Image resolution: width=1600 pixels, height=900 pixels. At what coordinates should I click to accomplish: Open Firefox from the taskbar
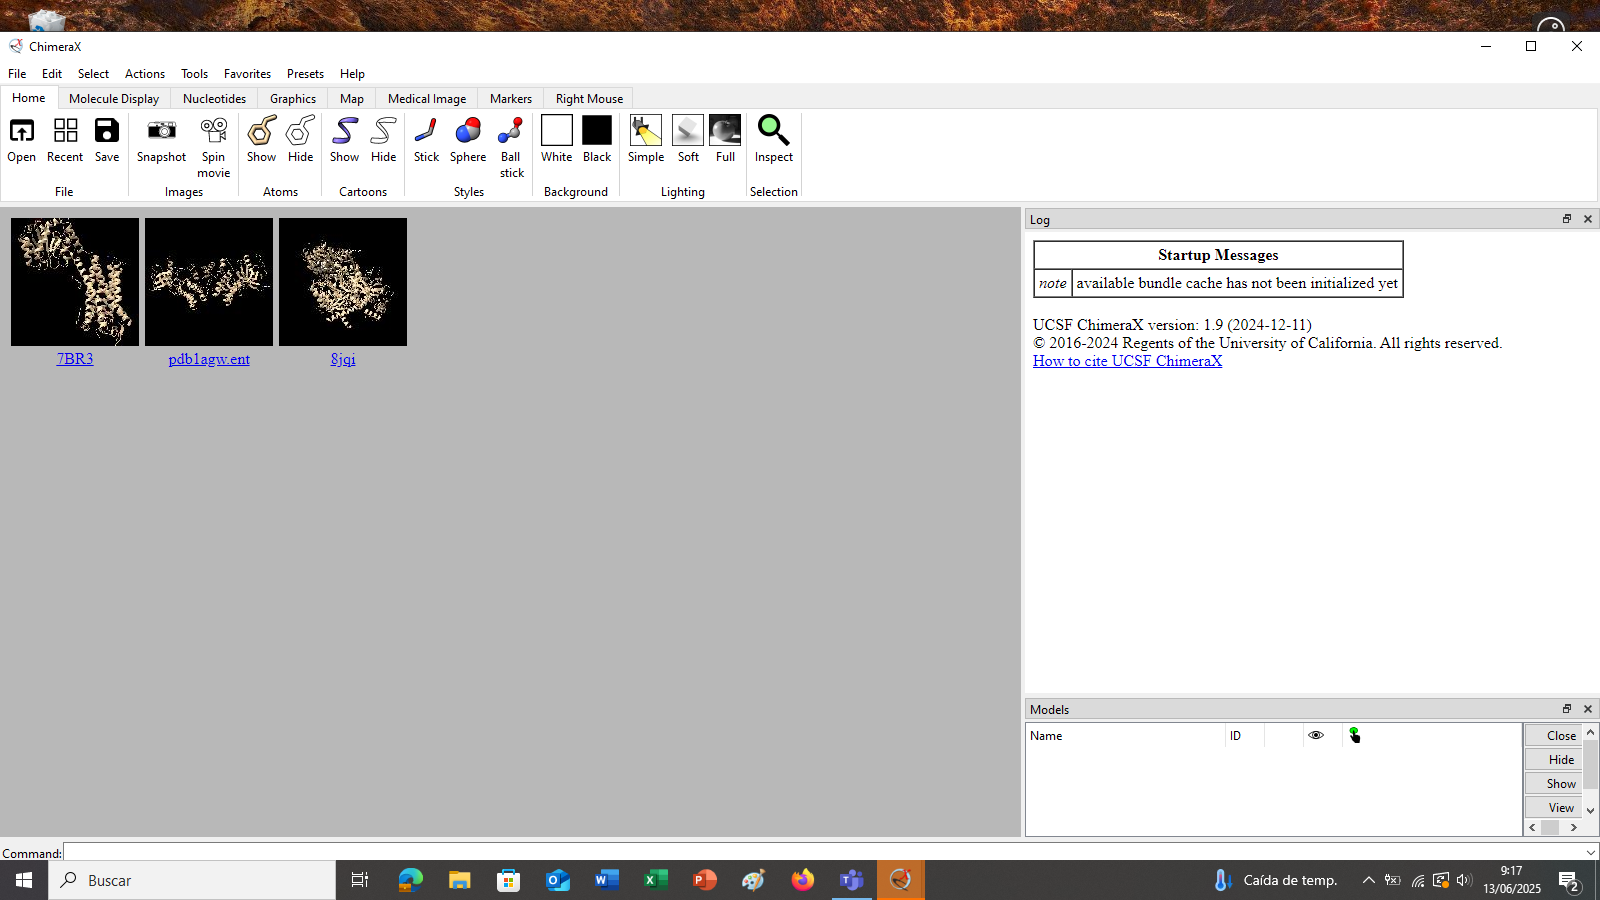point(802,880)
